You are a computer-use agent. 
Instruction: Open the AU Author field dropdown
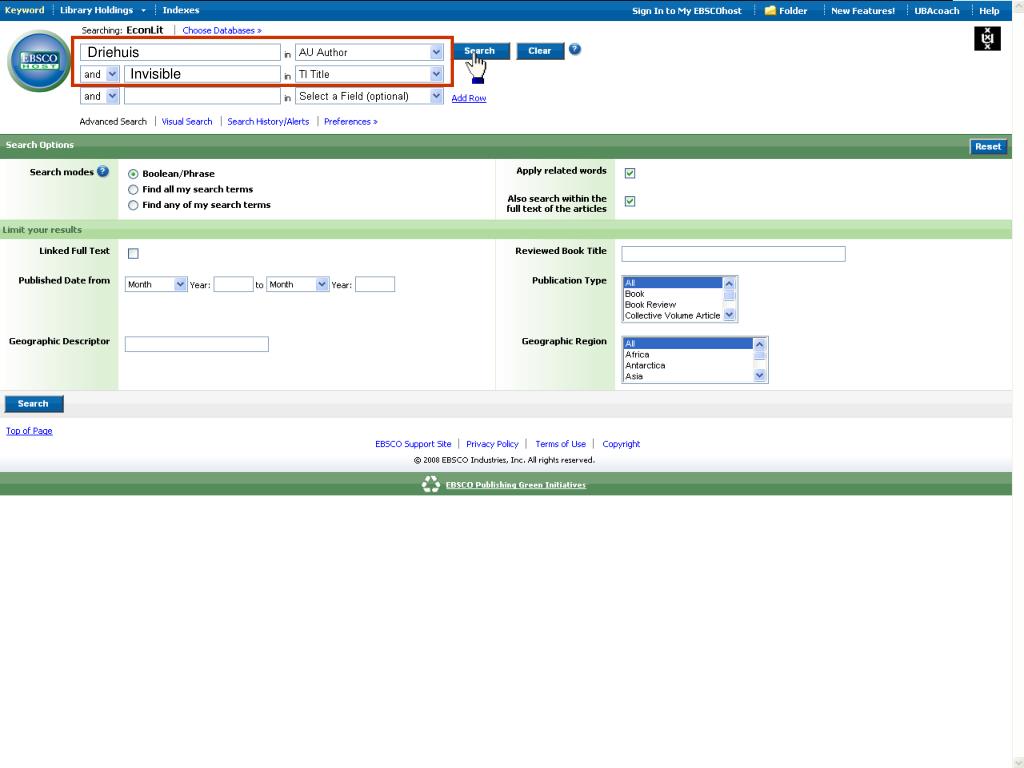click(x=370, y=52)
